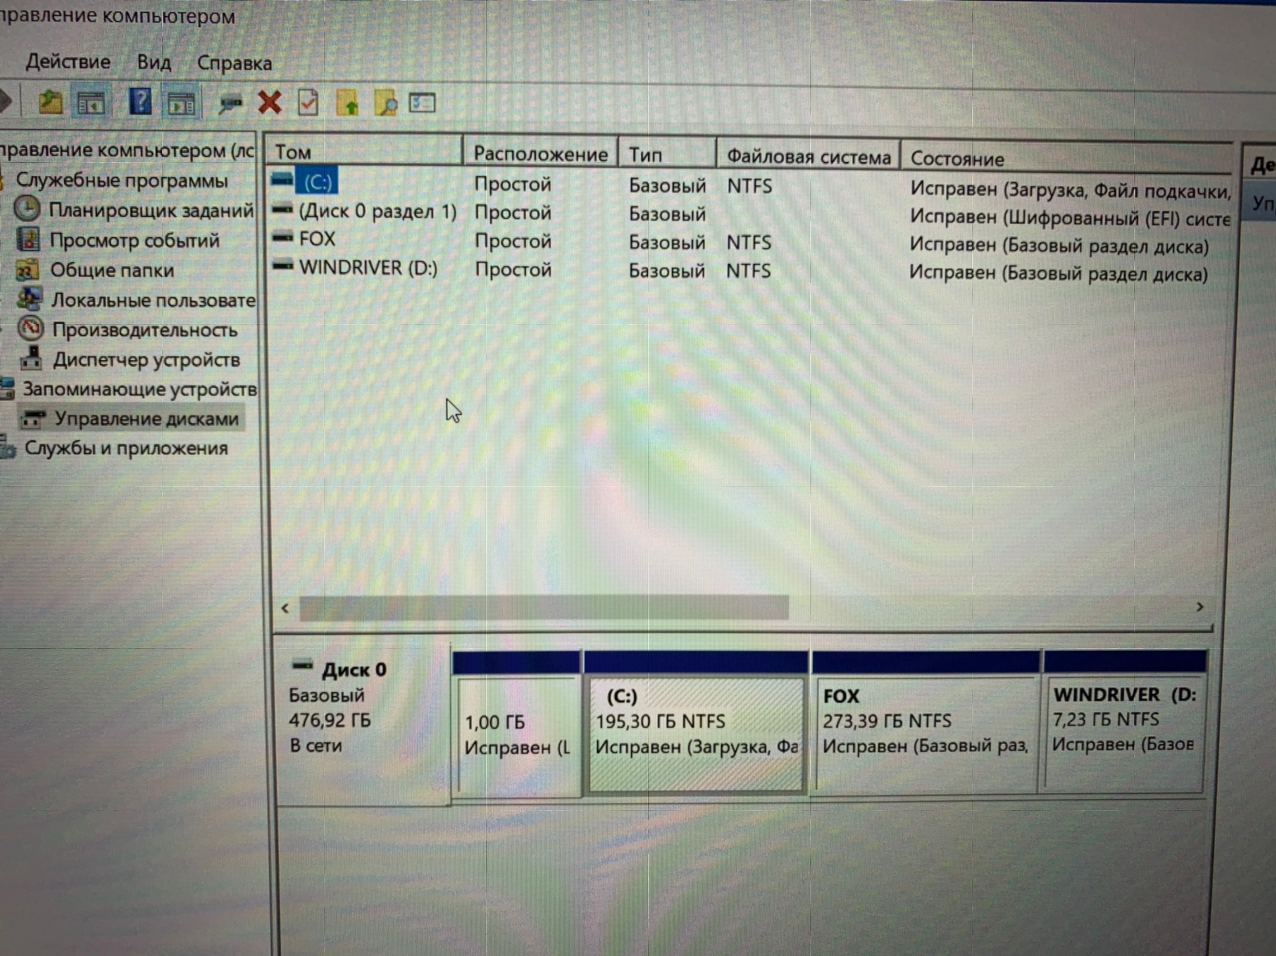Click the Properties checkmark page icon
Screen dimensions: 1276x956
[308, 102]
